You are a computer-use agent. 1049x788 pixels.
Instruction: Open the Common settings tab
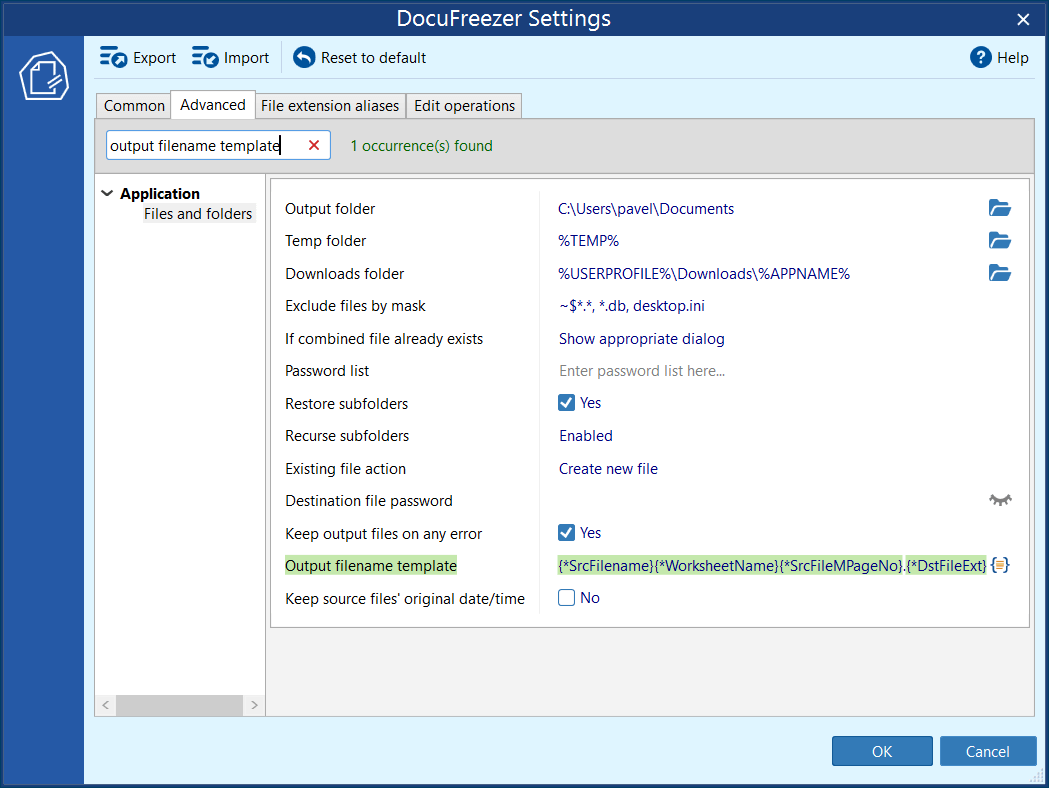click(x=133, y=105)
